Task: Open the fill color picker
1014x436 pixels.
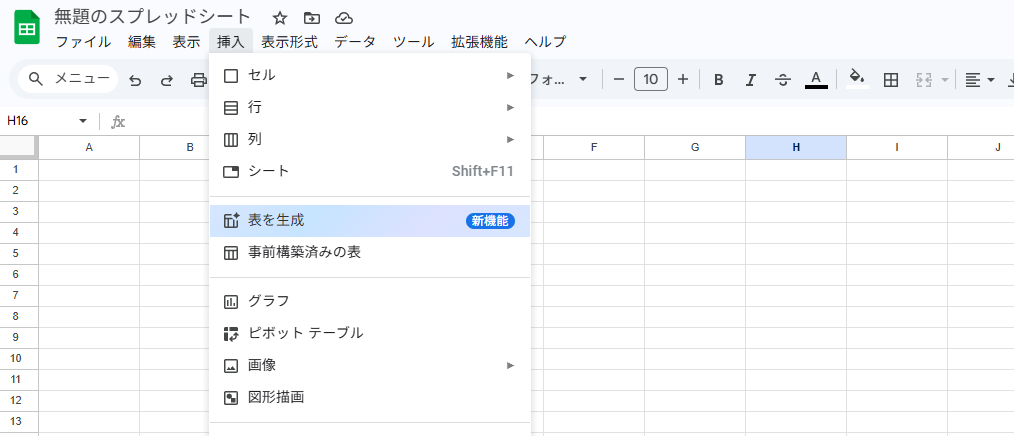Action: pyautogui.click(x=856, y=80)
